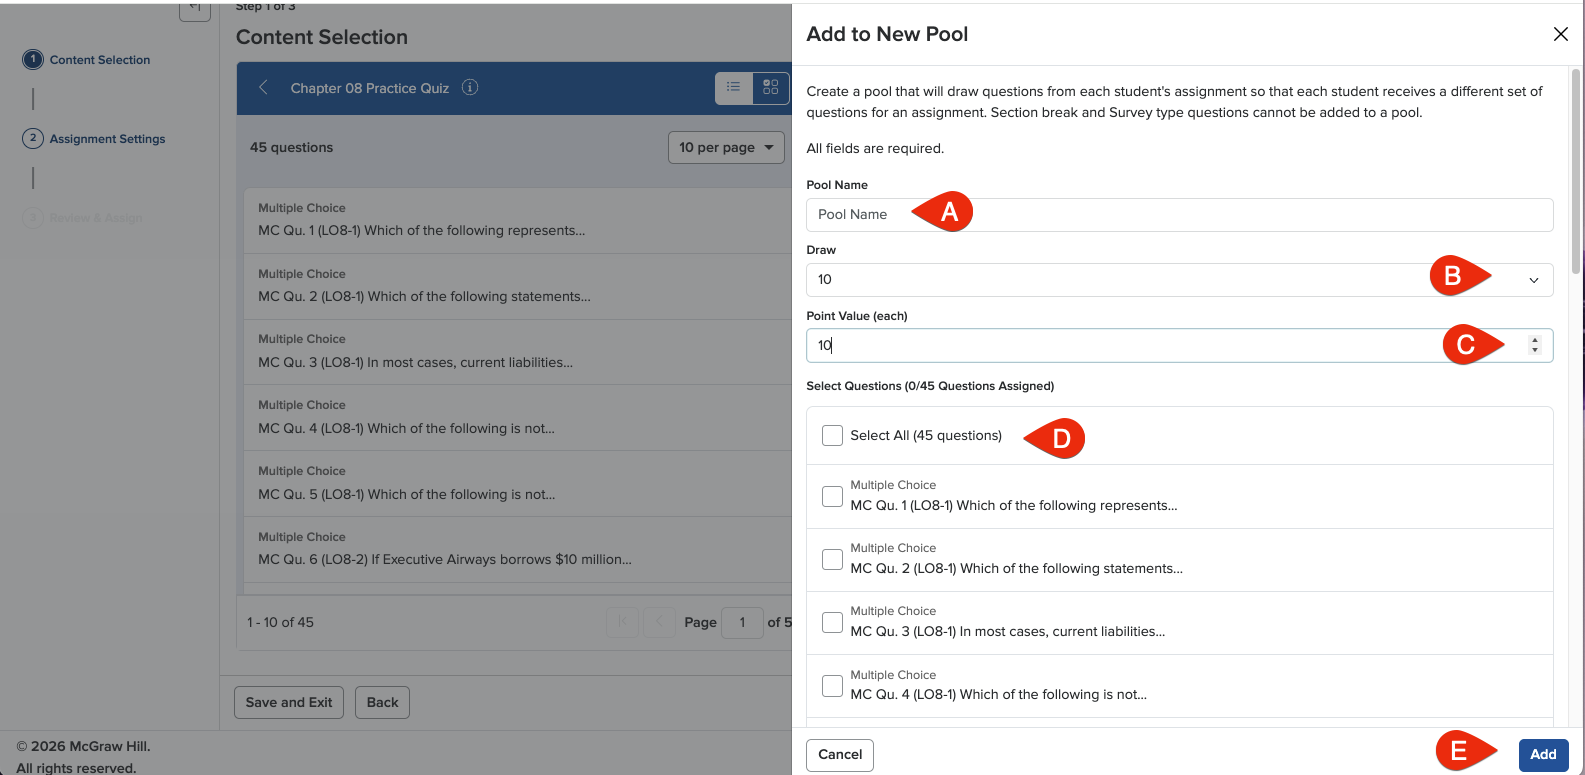Open step 1 Content Selection circle icon
The image size is (1585, 775).
[x=33, y=59]
